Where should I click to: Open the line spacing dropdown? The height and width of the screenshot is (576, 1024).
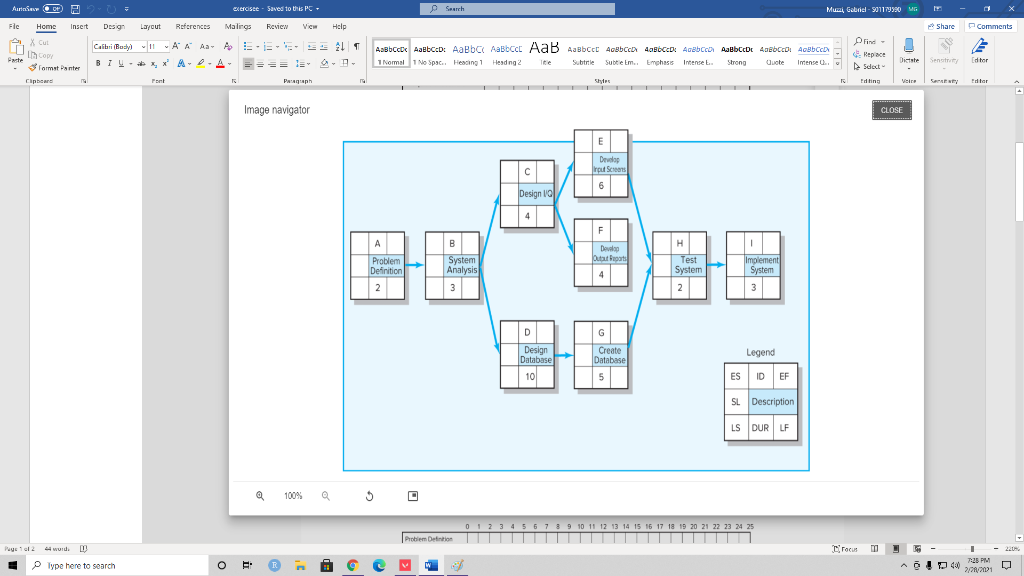coord(301,64)
